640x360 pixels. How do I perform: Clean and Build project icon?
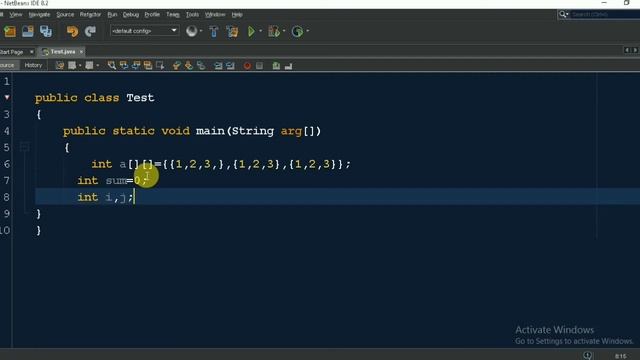pyautogui.click(x=232, y=31)
